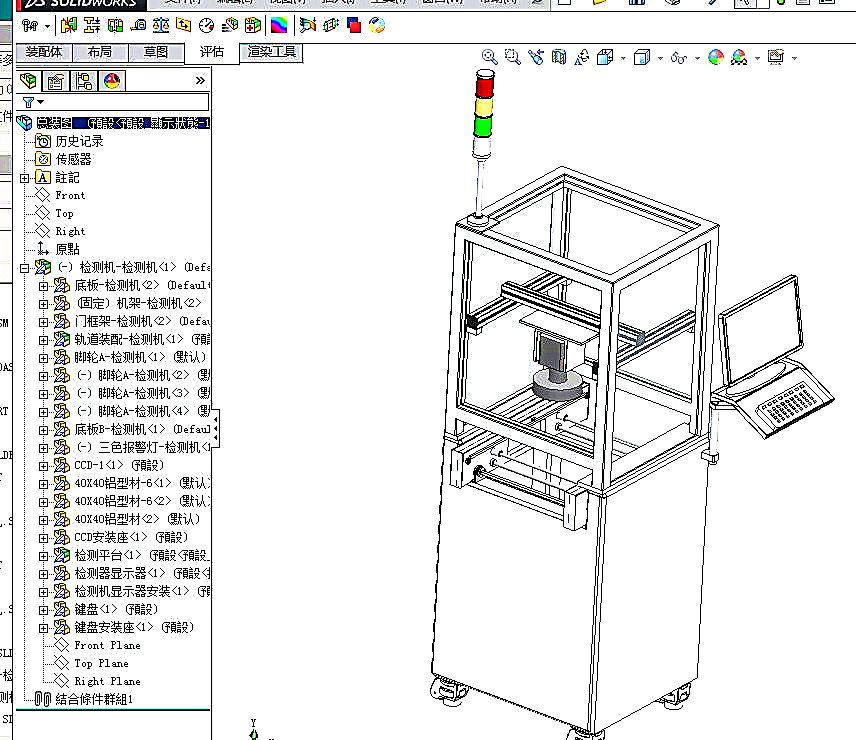Switch to the 评估 tab
The image size is (856, 740).
point(212,52)
